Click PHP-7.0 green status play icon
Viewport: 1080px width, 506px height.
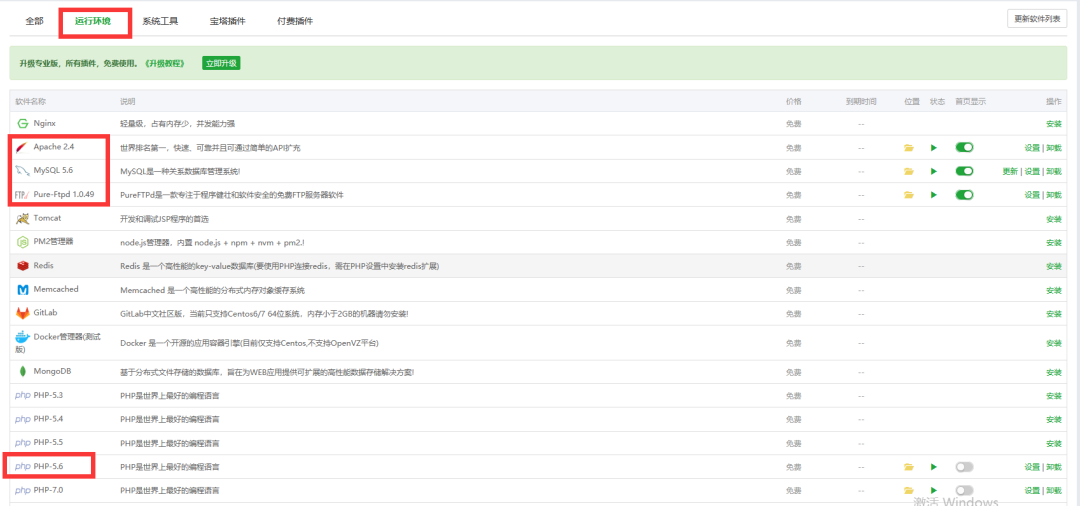pos(934,490)
